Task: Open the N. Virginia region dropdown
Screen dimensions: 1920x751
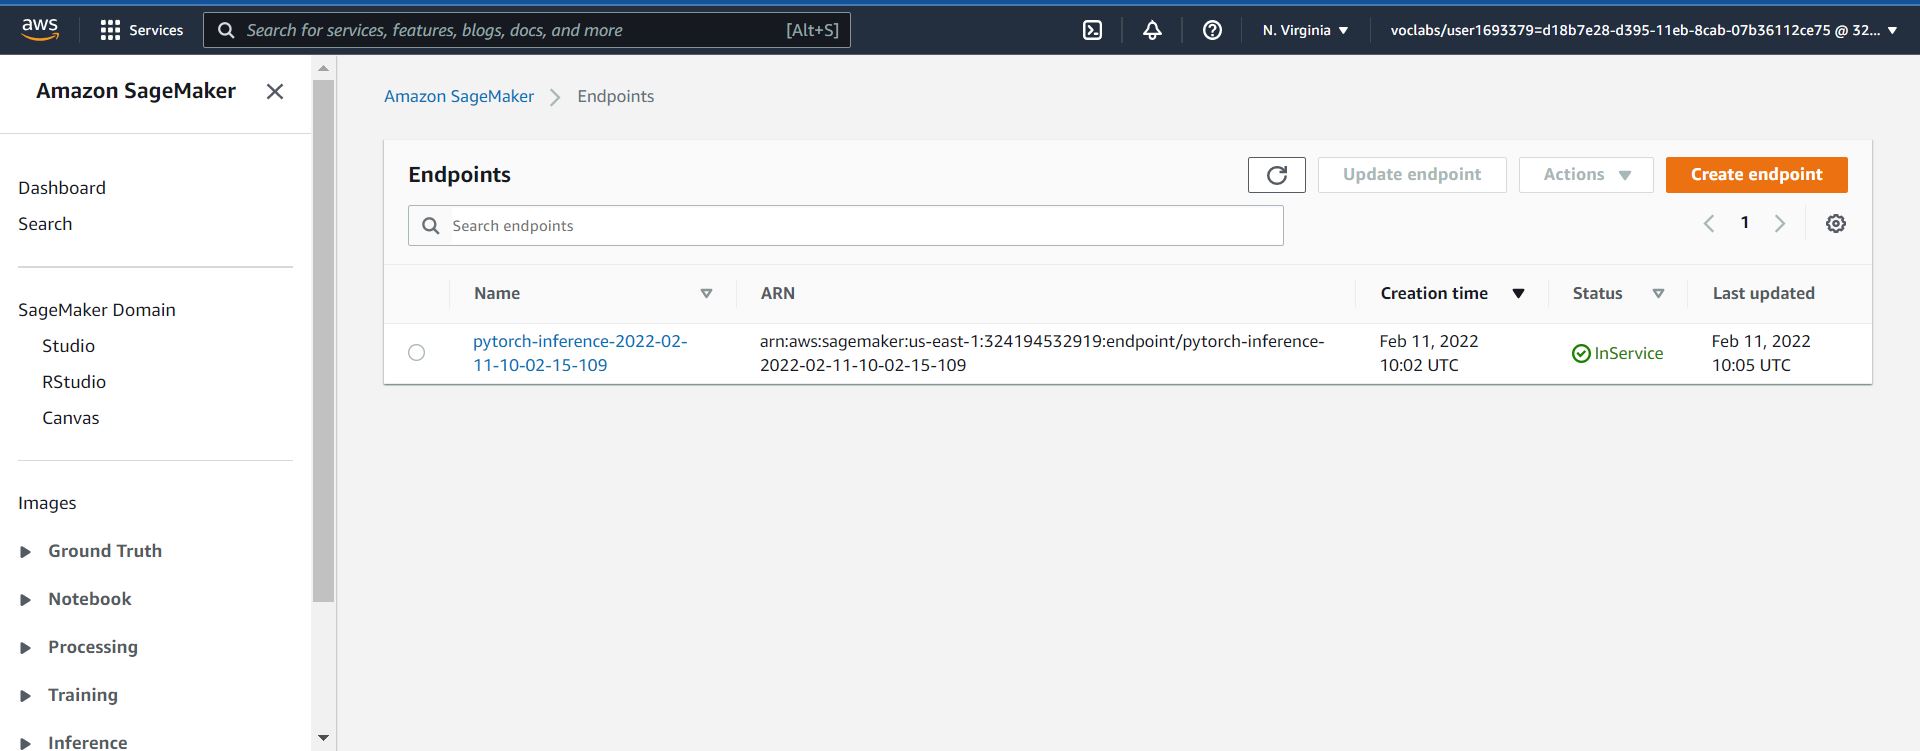Action: pyautogui.click(x=1305, y=30)
